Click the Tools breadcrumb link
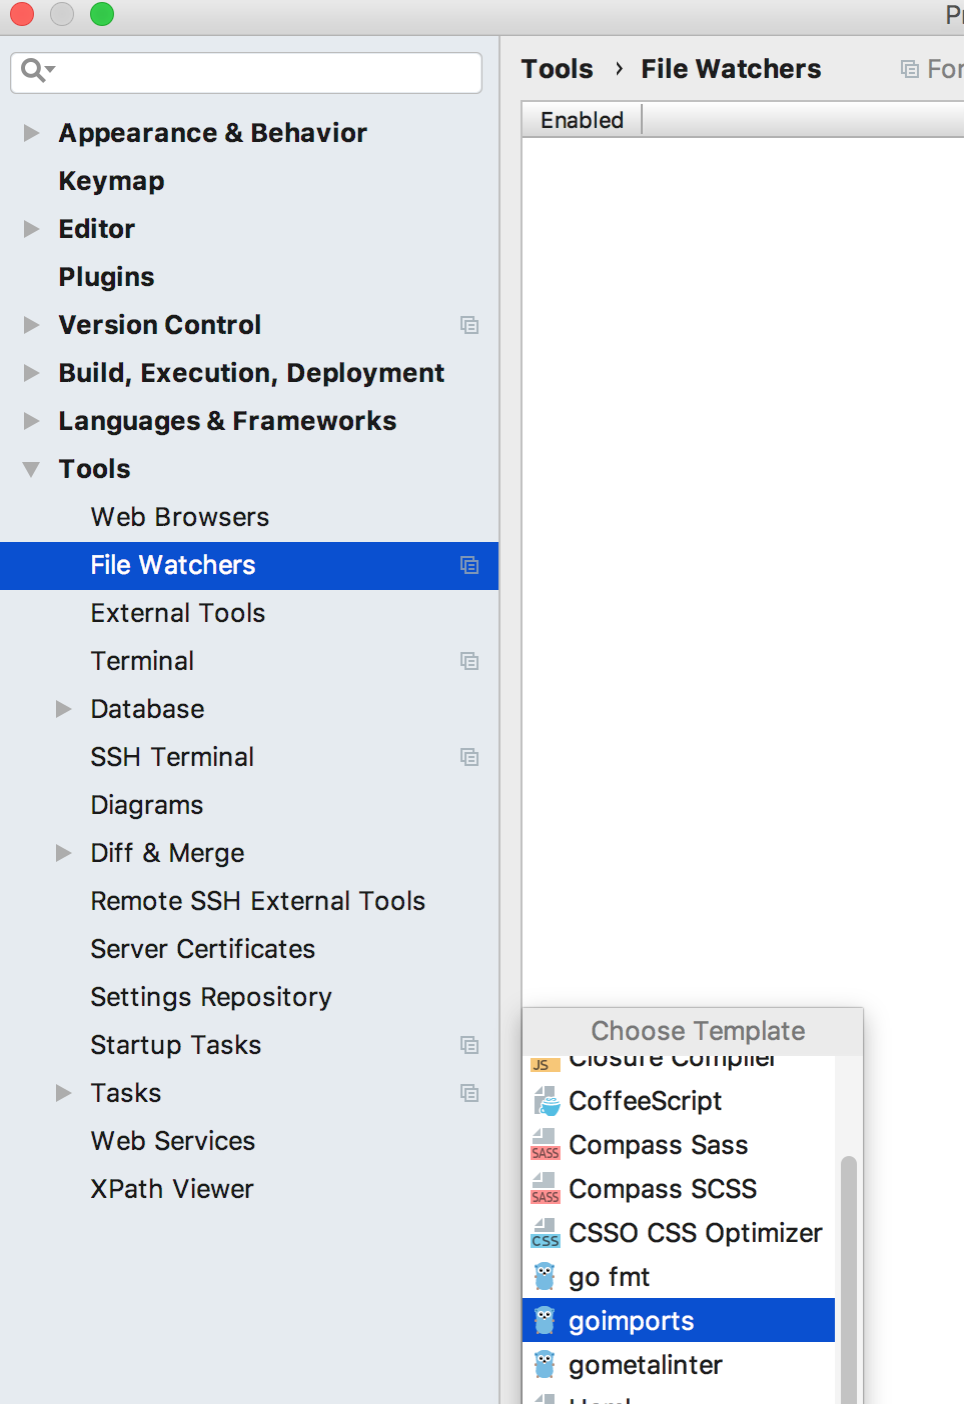This screenshot has height=1404, width=964. (557, 69)
